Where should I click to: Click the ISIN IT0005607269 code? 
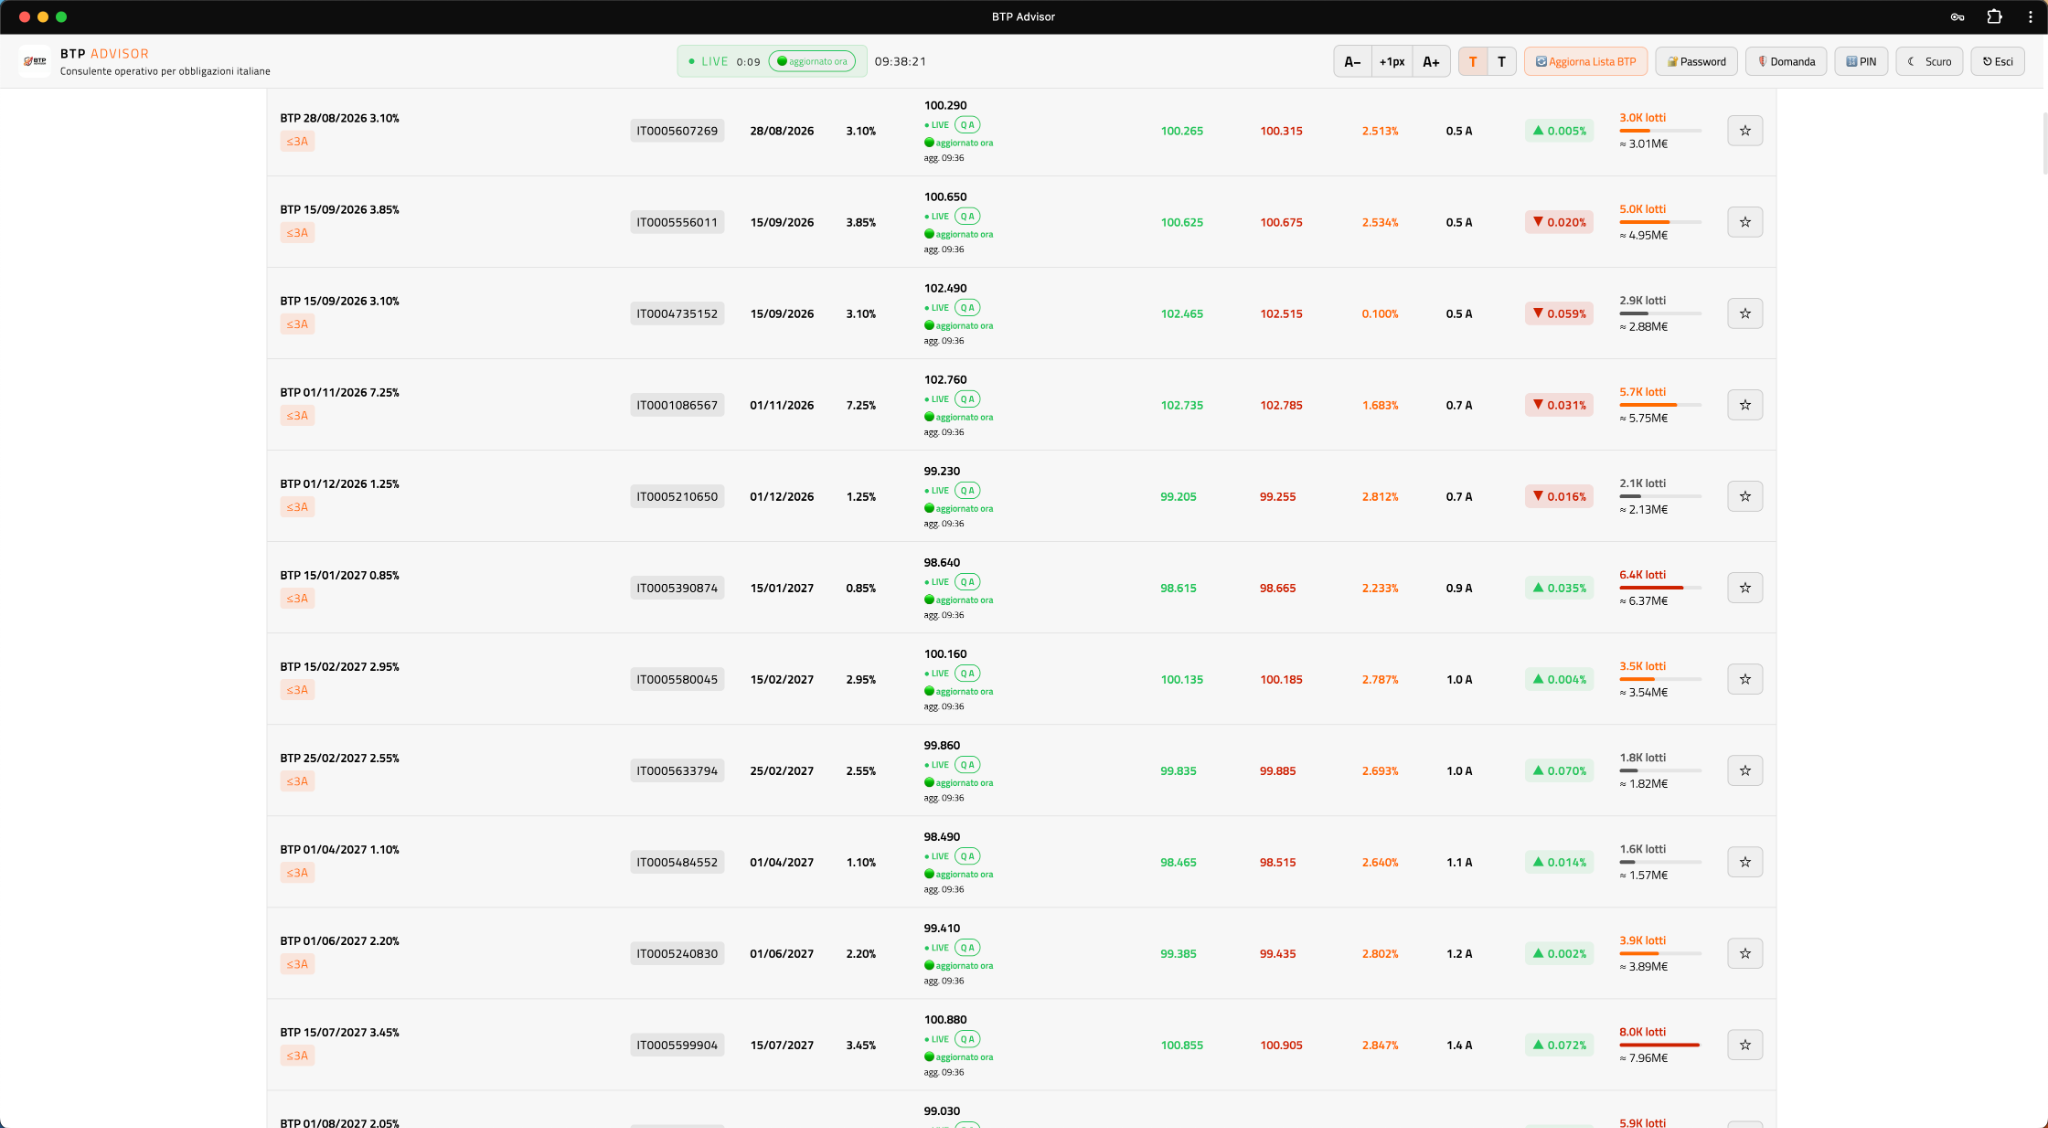[x=677, y=130]
